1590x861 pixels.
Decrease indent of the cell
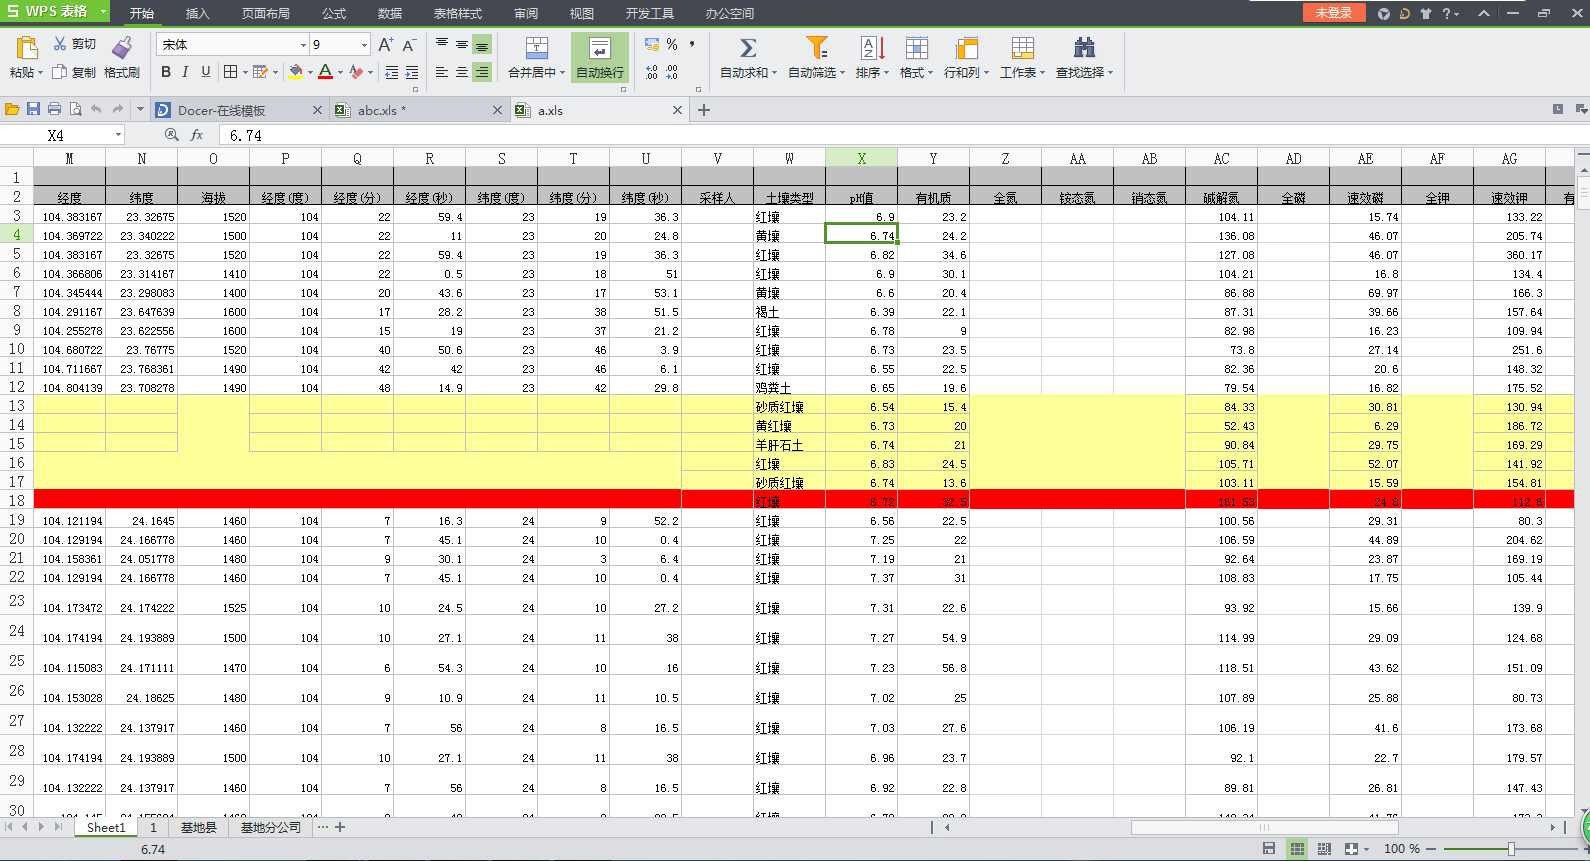[391, 72]
